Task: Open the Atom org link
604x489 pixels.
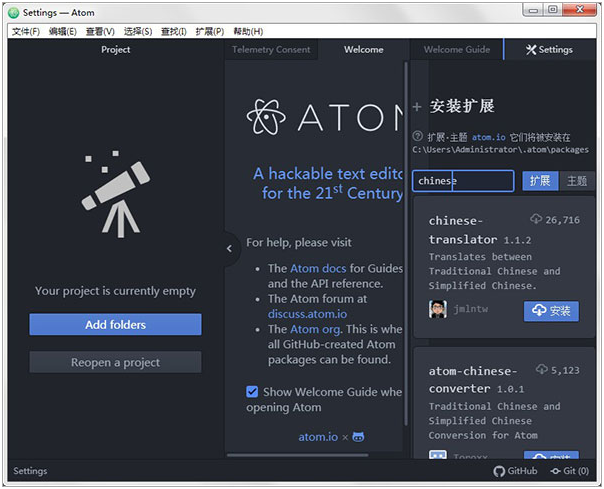Action: [315, 329]
